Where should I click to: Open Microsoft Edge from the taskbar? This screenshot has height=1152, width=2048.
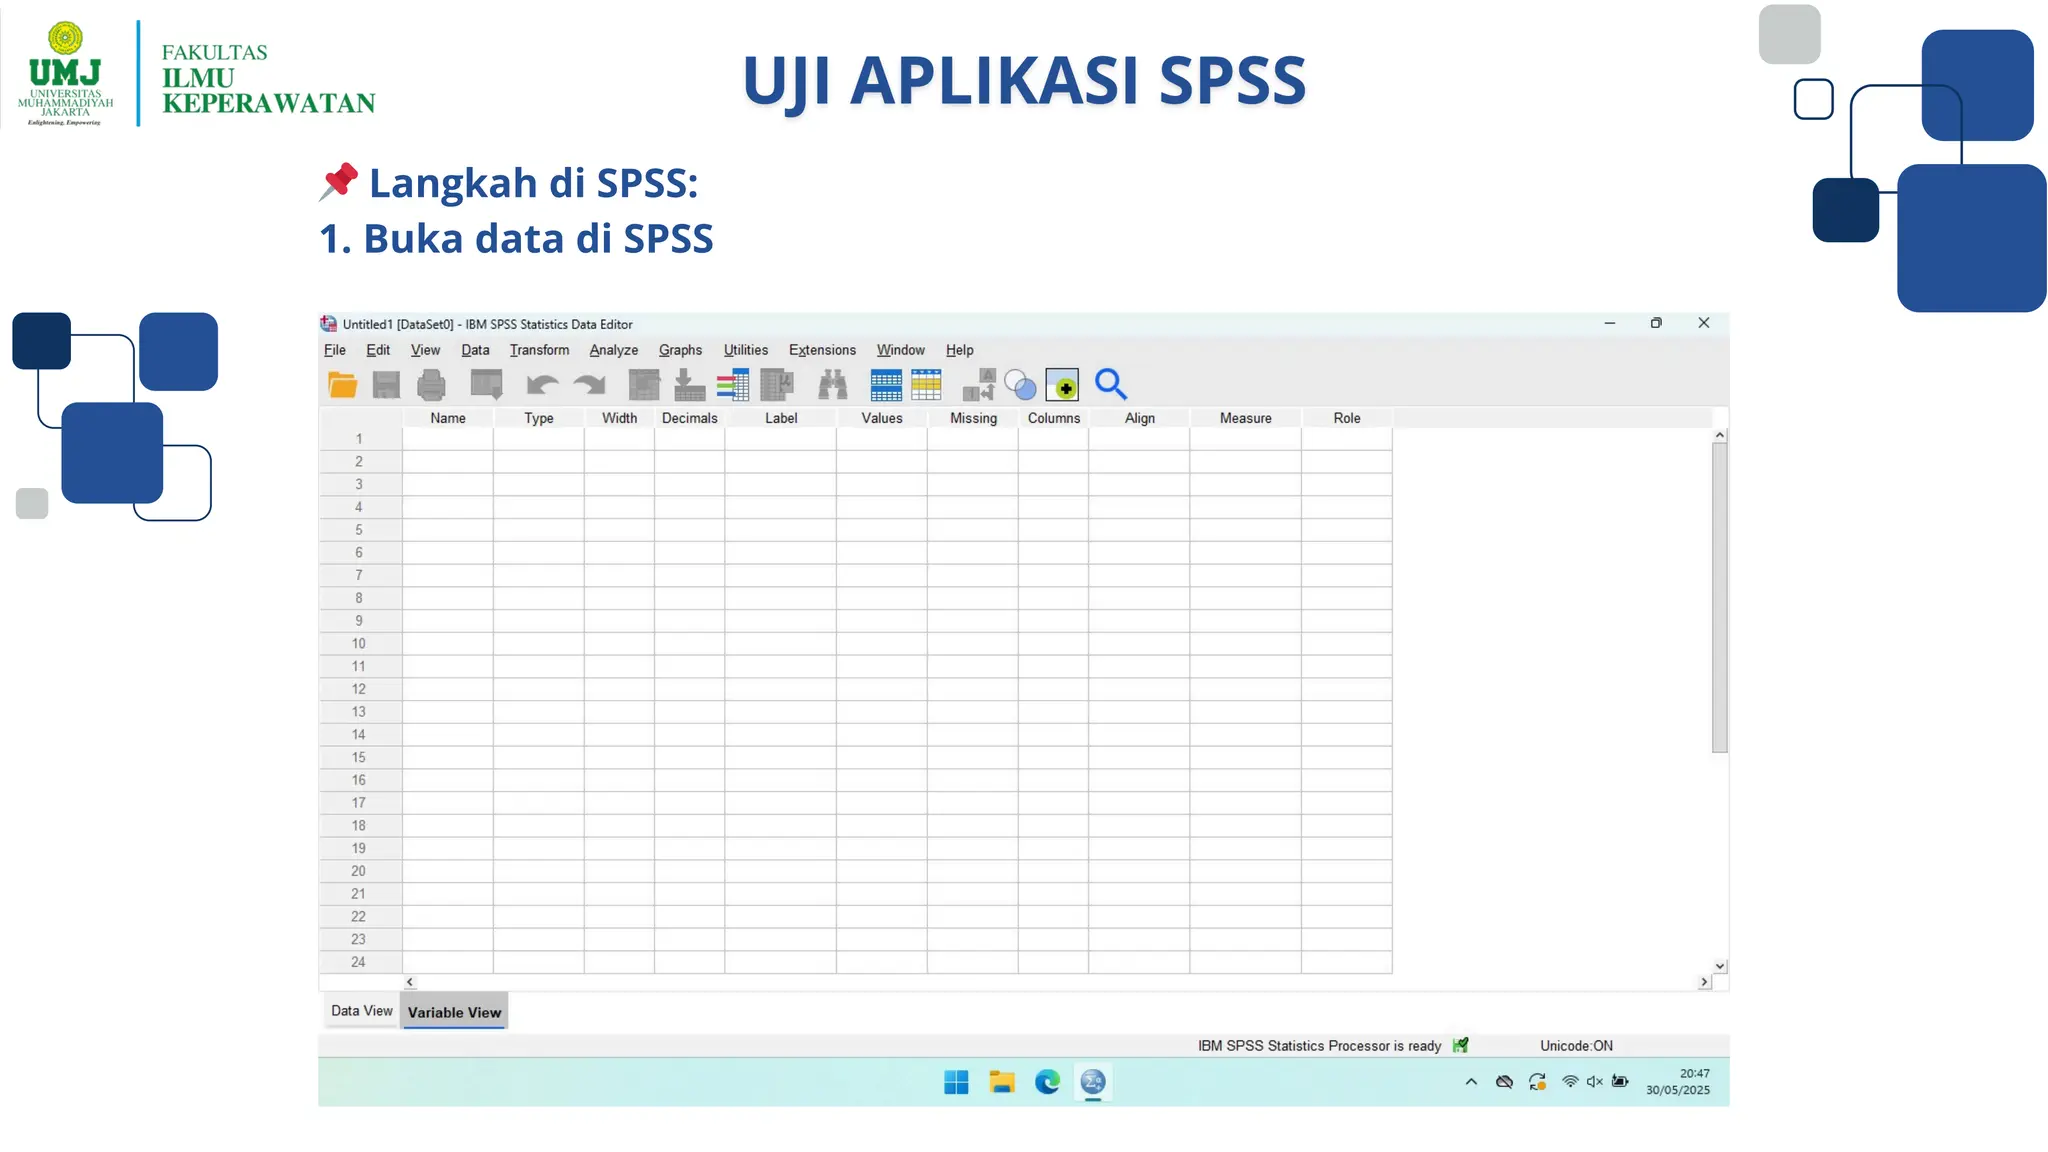[x=1047, y=1082]
